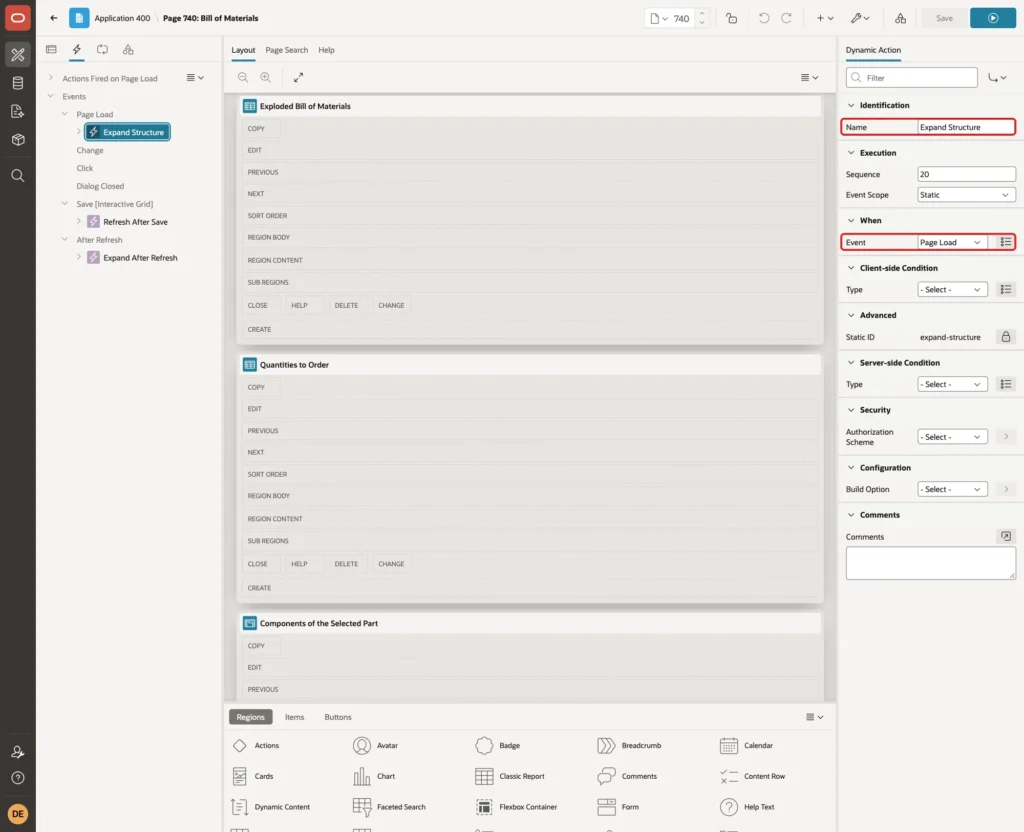The image size is (1024, 832).
Task: Open the DE user account avatar
Action: point(18,814)
